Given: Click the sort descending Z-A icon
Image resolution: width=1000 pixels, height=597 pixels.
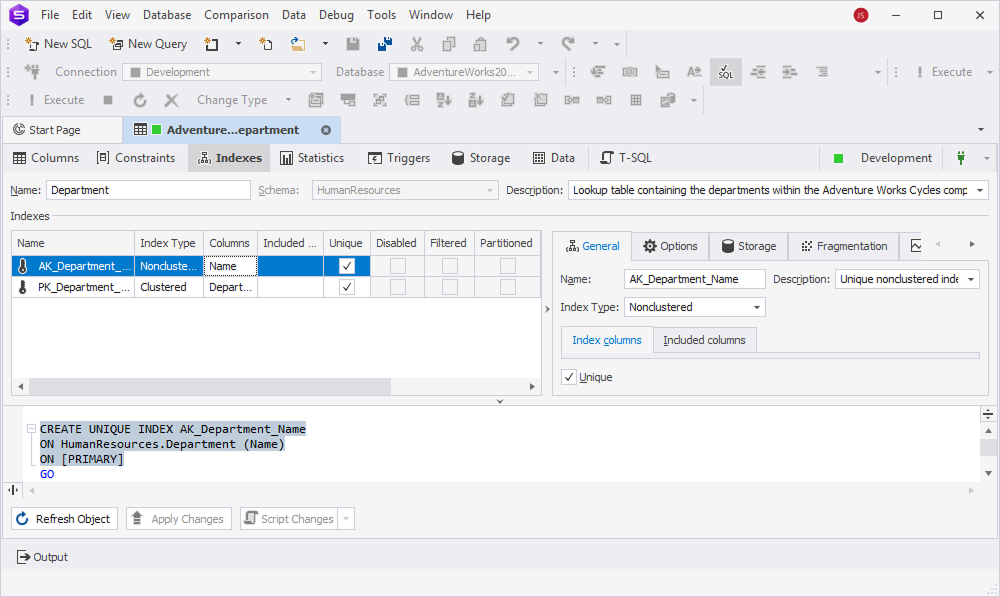Looking at the screenshot, I should point(476,100).
